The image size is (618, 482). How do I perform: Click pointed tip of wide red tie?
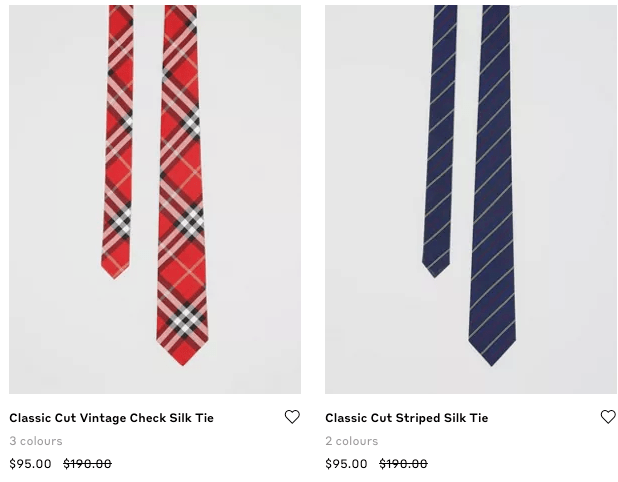(x=181, y=360)
